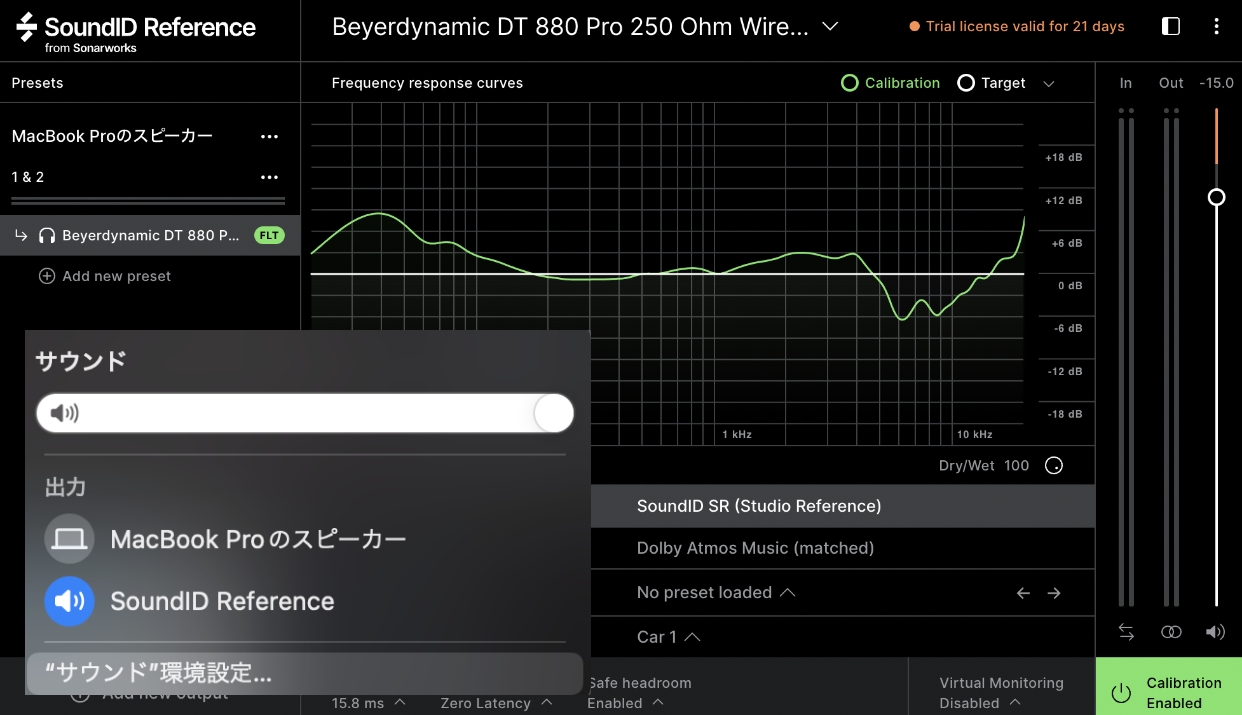Viewport: 1242px width, 715px height.
Task: Go to next preset with right arrow
Action: coord(1054,593)
